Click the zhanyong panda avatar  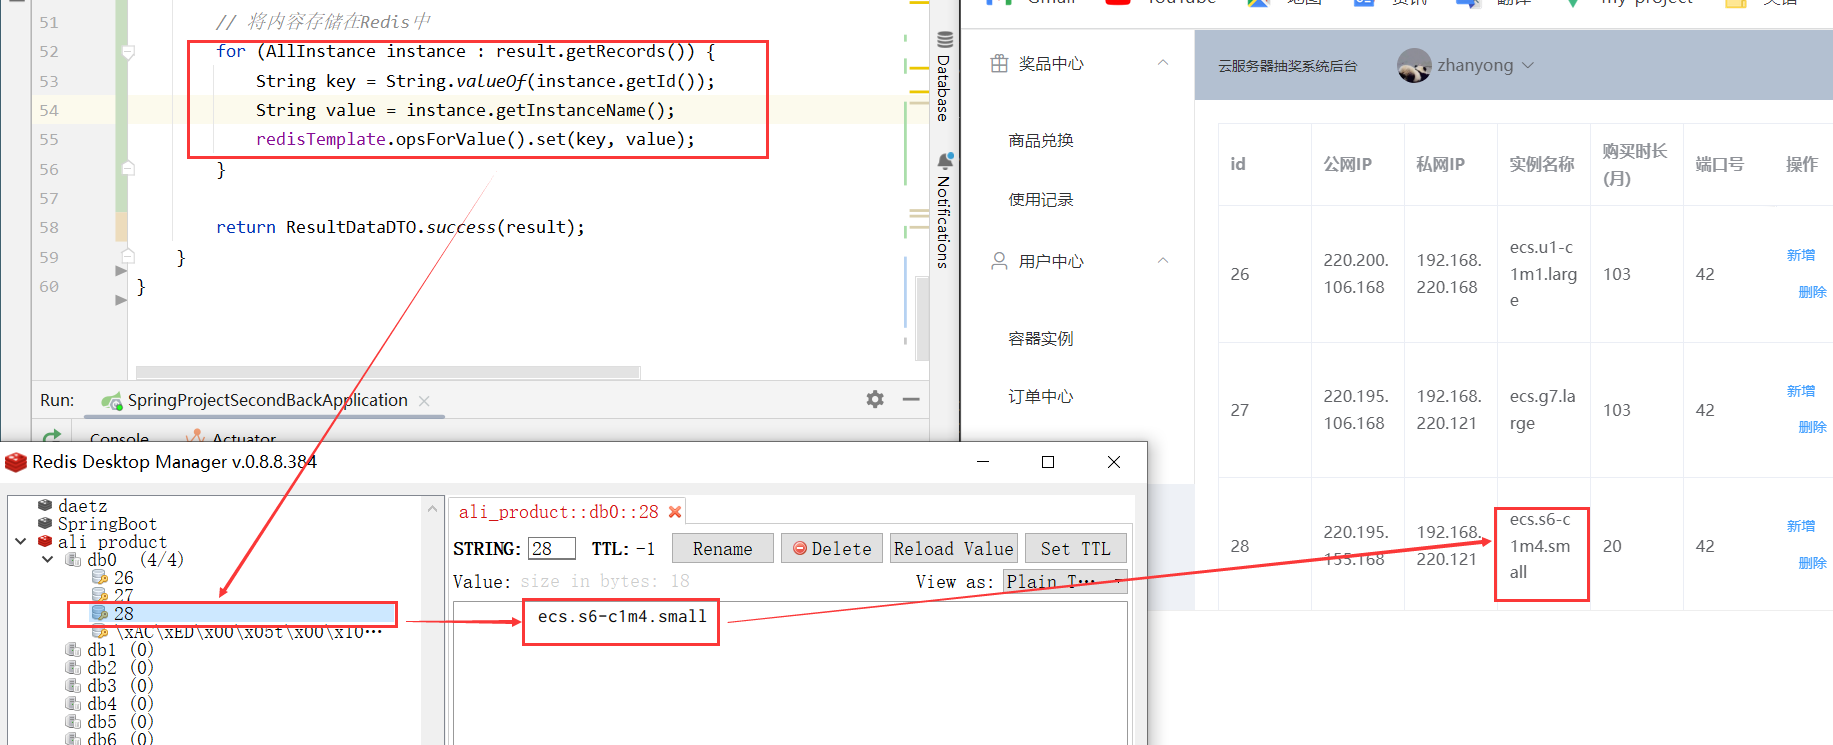(x=1414, y=66)
